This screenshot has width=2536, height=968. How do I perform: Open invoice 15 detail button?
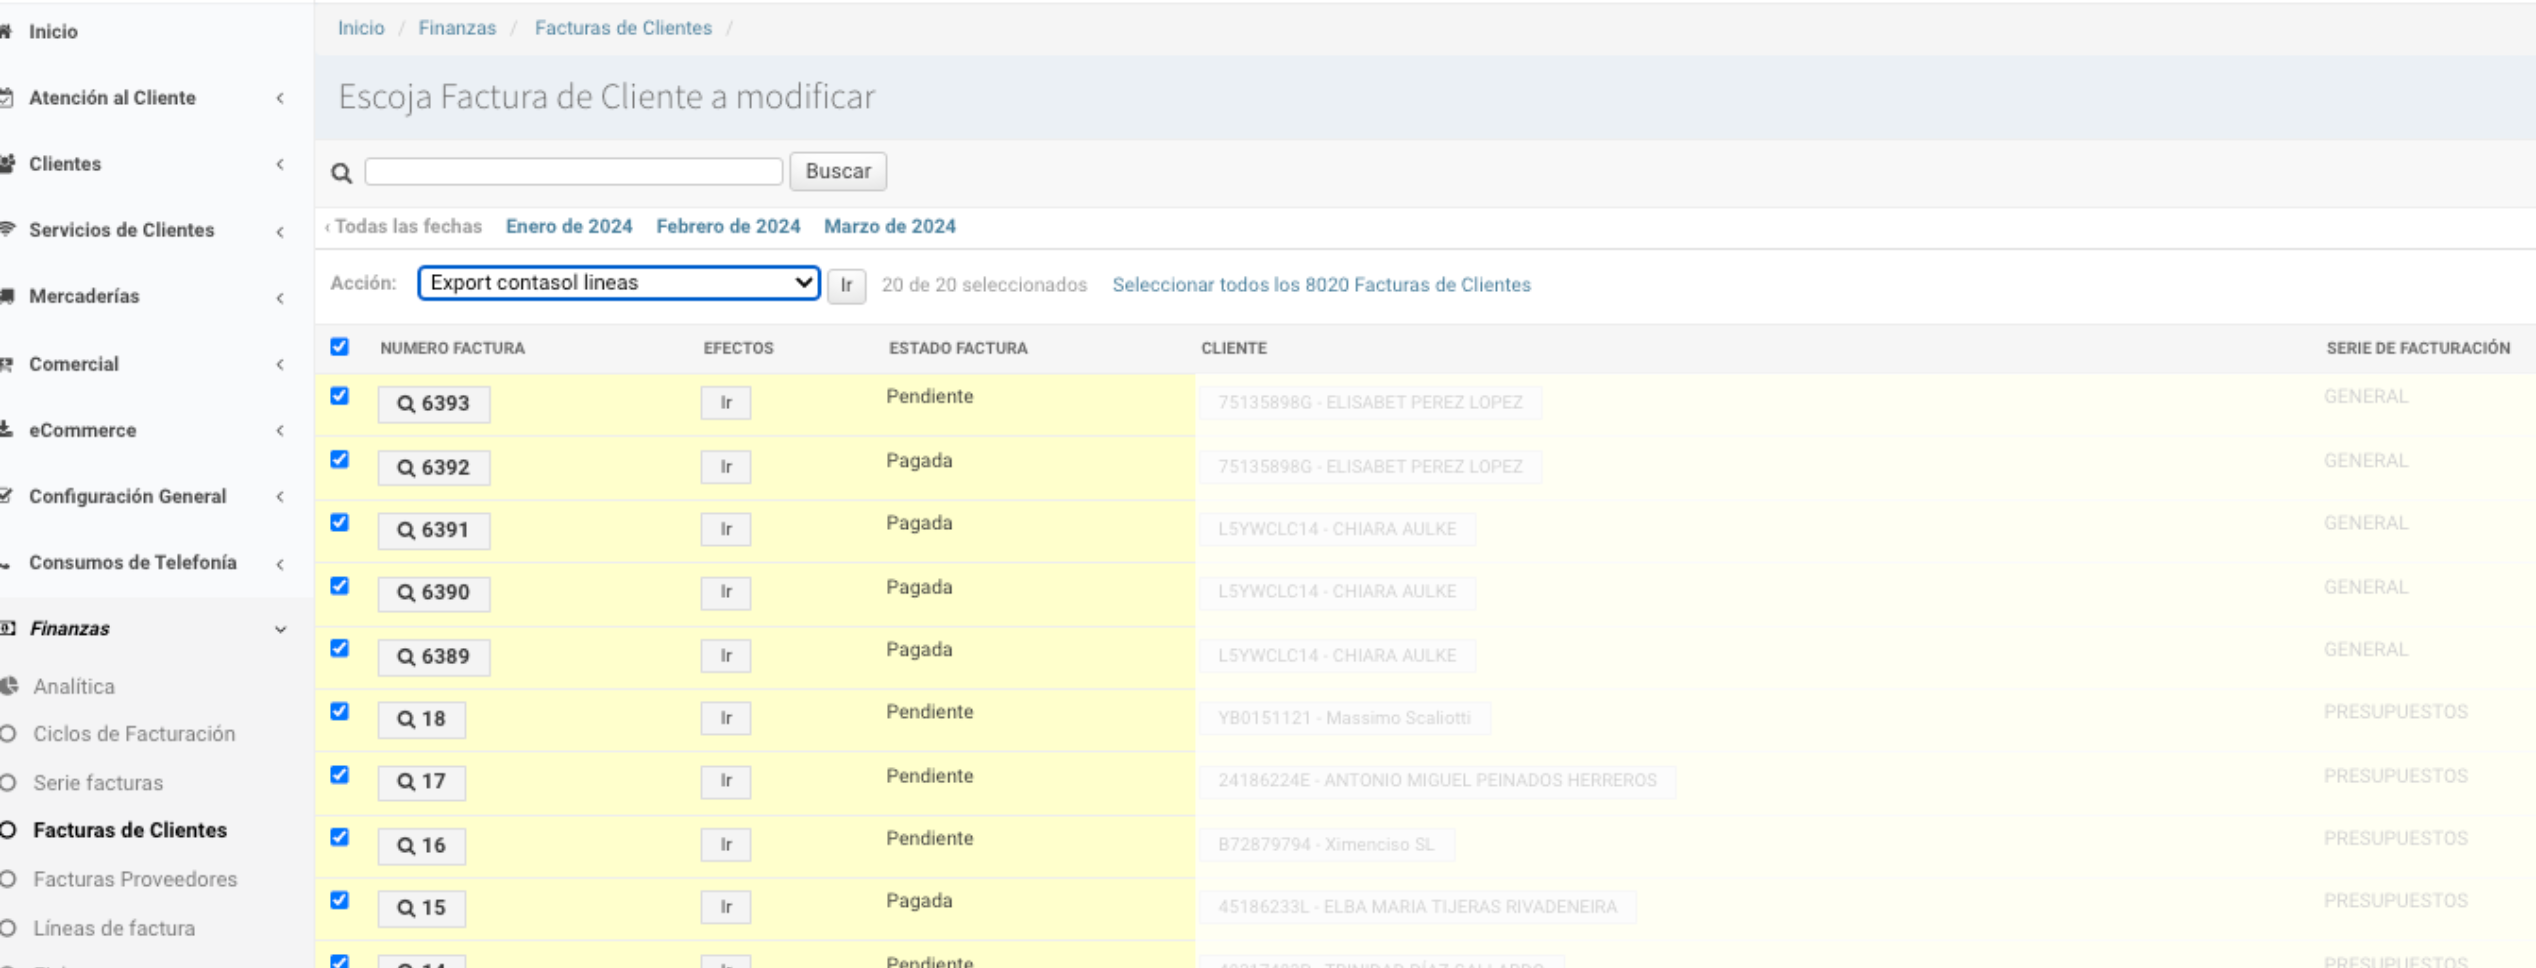(421, 908)
